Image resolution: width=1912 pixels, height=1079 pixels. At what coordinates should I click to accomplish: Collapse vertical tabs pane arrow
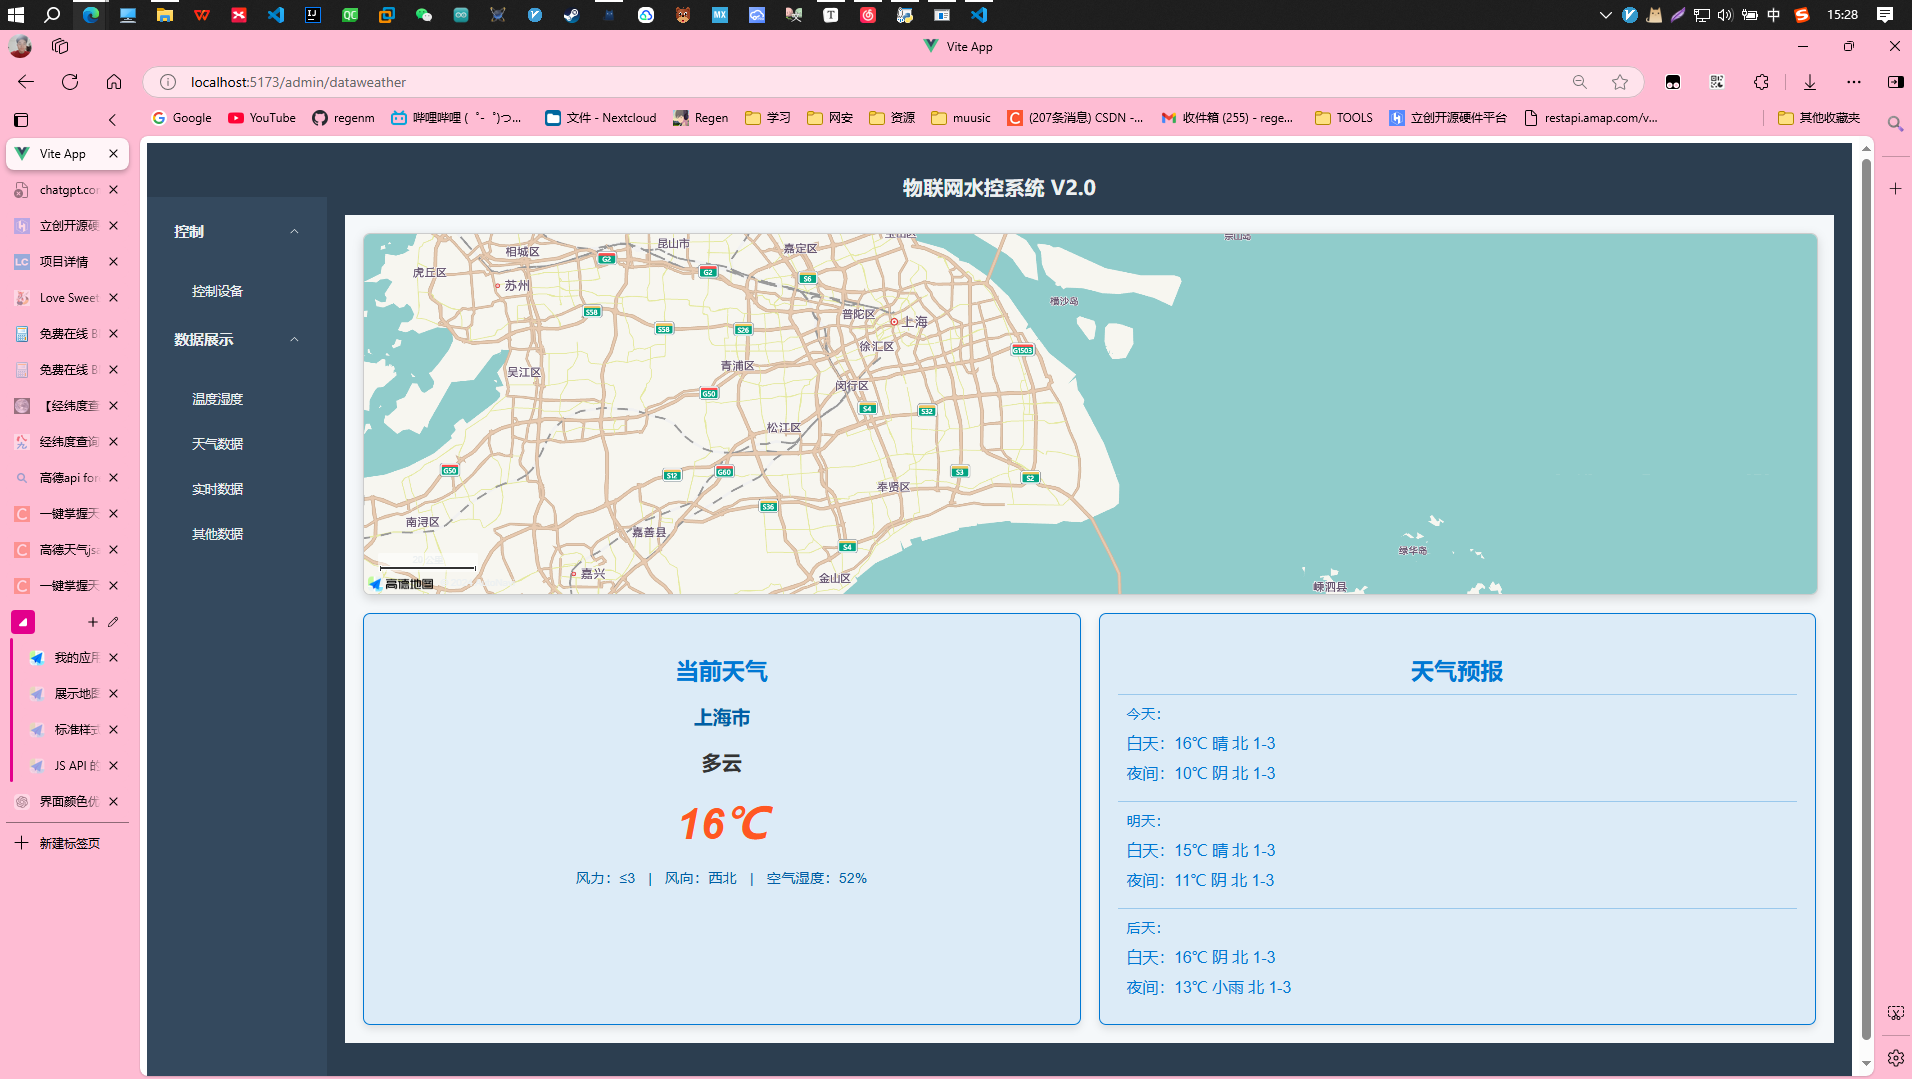(112, 119)
